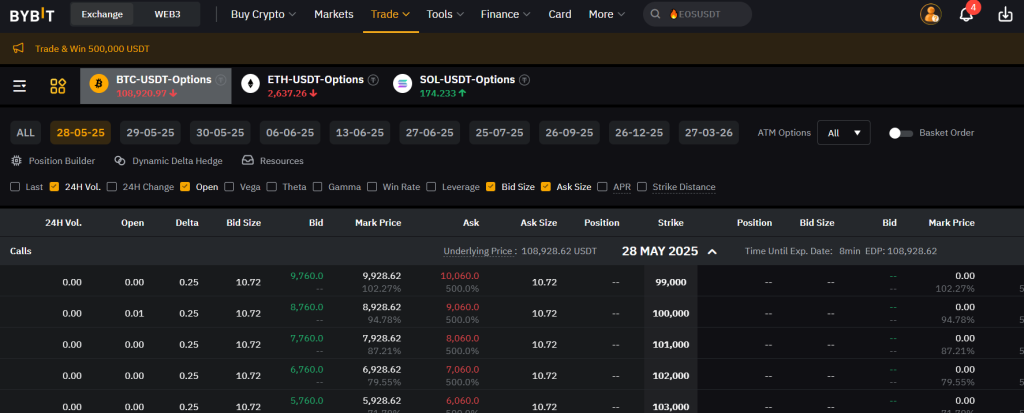The width and height of the screenshot is (1024, 413).
Task: Open the hamburger list menu icon
Action: [20, 86]
